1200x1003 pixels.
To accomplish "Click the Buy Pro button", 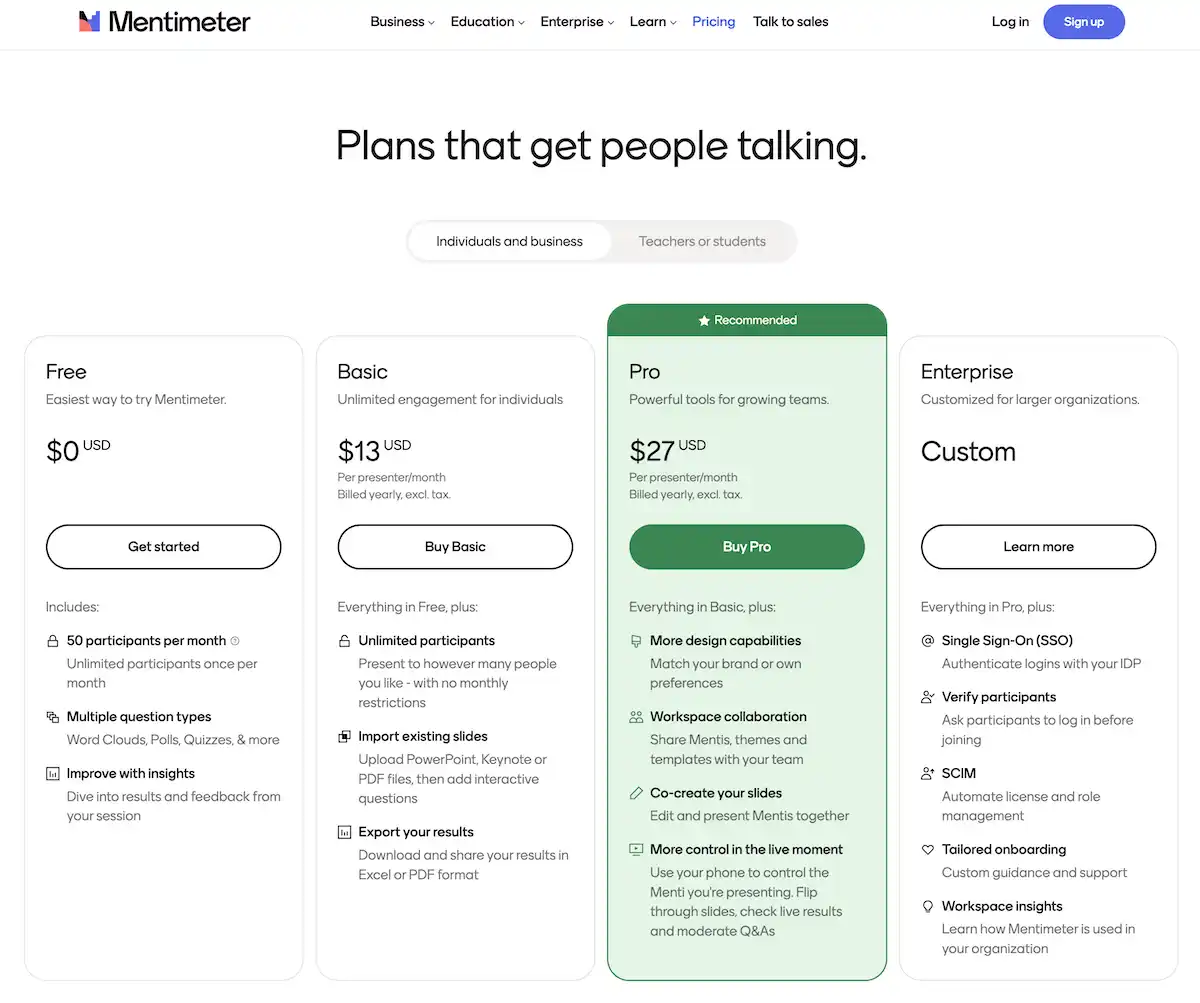I will click(x=746, y=547).
